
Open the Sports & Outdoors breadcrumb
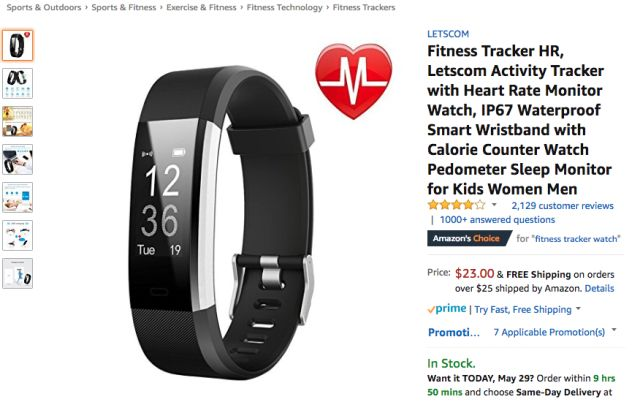(44, 7)
